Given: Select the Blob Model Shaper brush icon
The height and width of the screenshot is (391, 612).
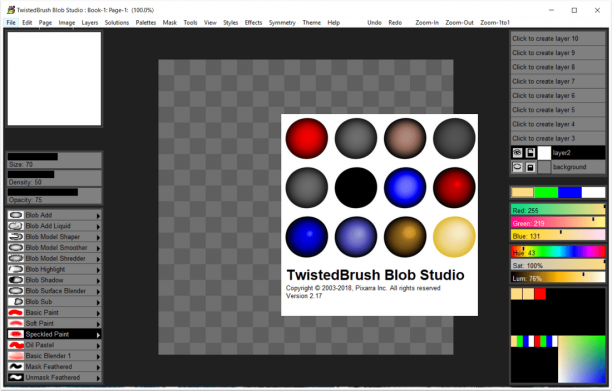Looking at the screenshot, I should [x=16, y=237].
